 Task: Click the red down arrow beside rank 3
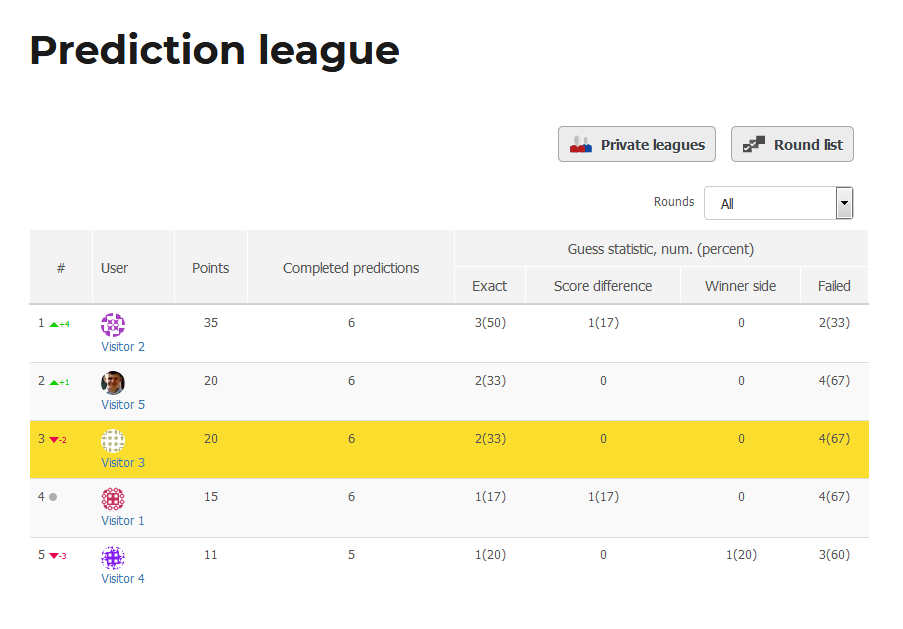point(54,440)
